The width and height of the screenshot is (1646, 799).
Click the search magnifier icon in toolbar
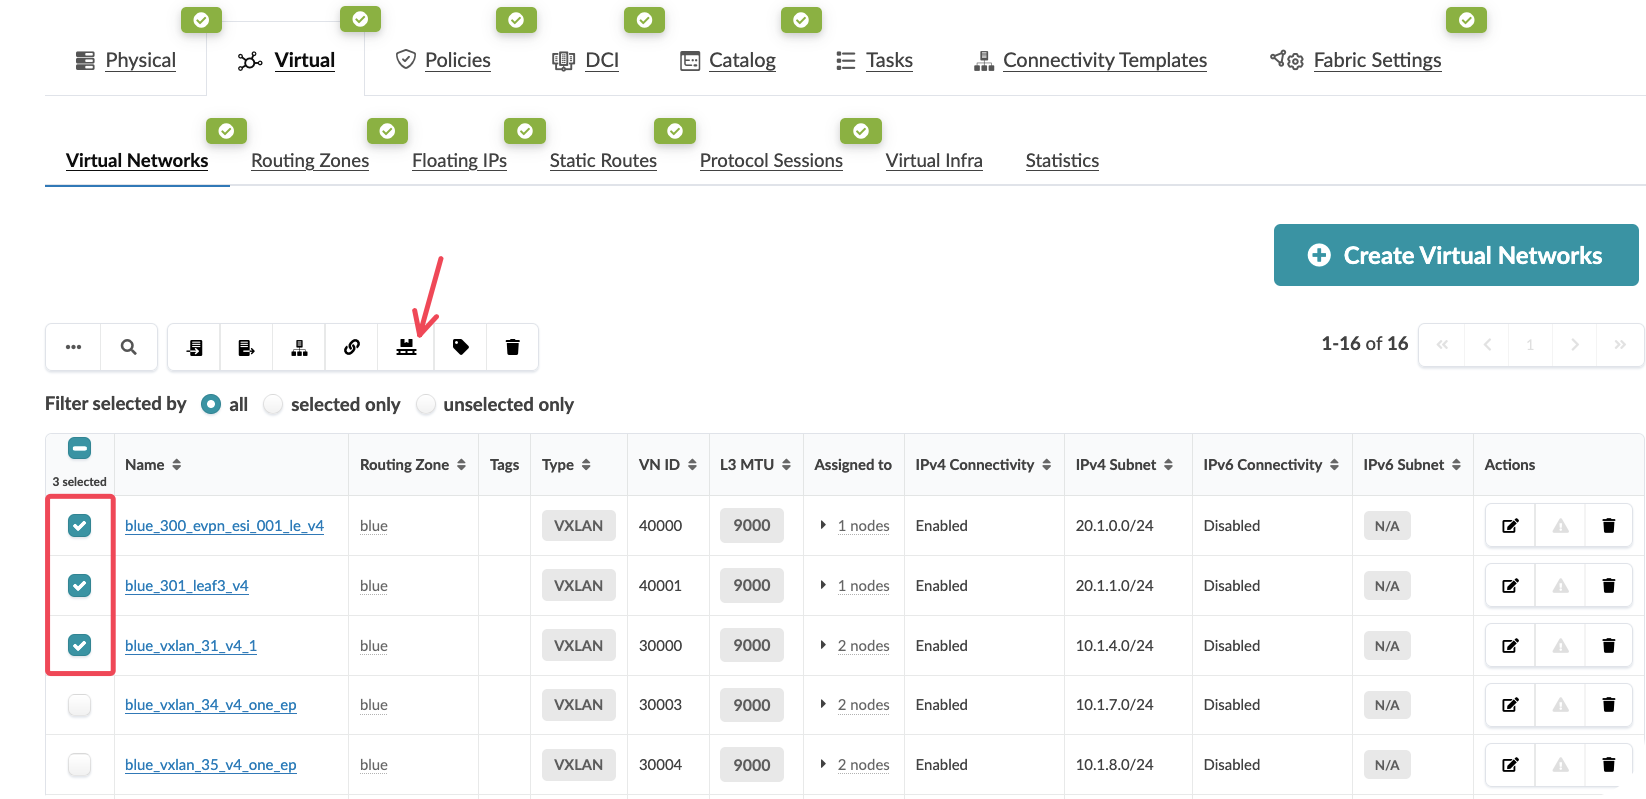tap(128, 347)
